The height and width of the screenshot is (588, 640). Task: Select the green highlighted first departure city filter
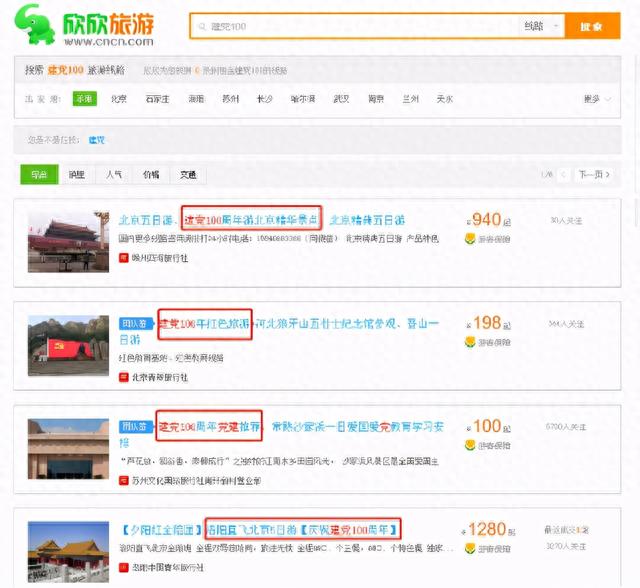point(85,98)
